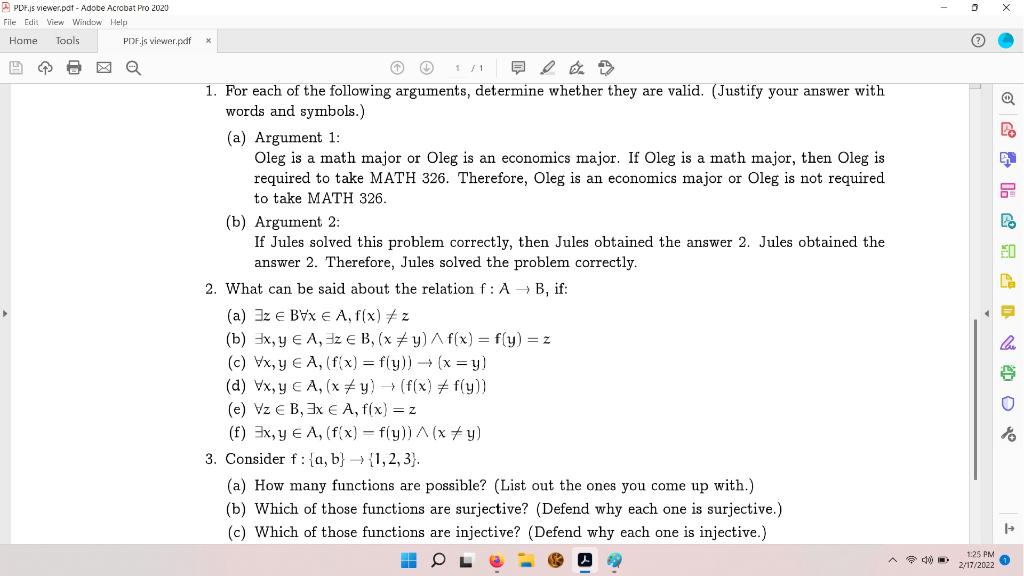Click the page number input field
1024x576 pixels.
457,67
